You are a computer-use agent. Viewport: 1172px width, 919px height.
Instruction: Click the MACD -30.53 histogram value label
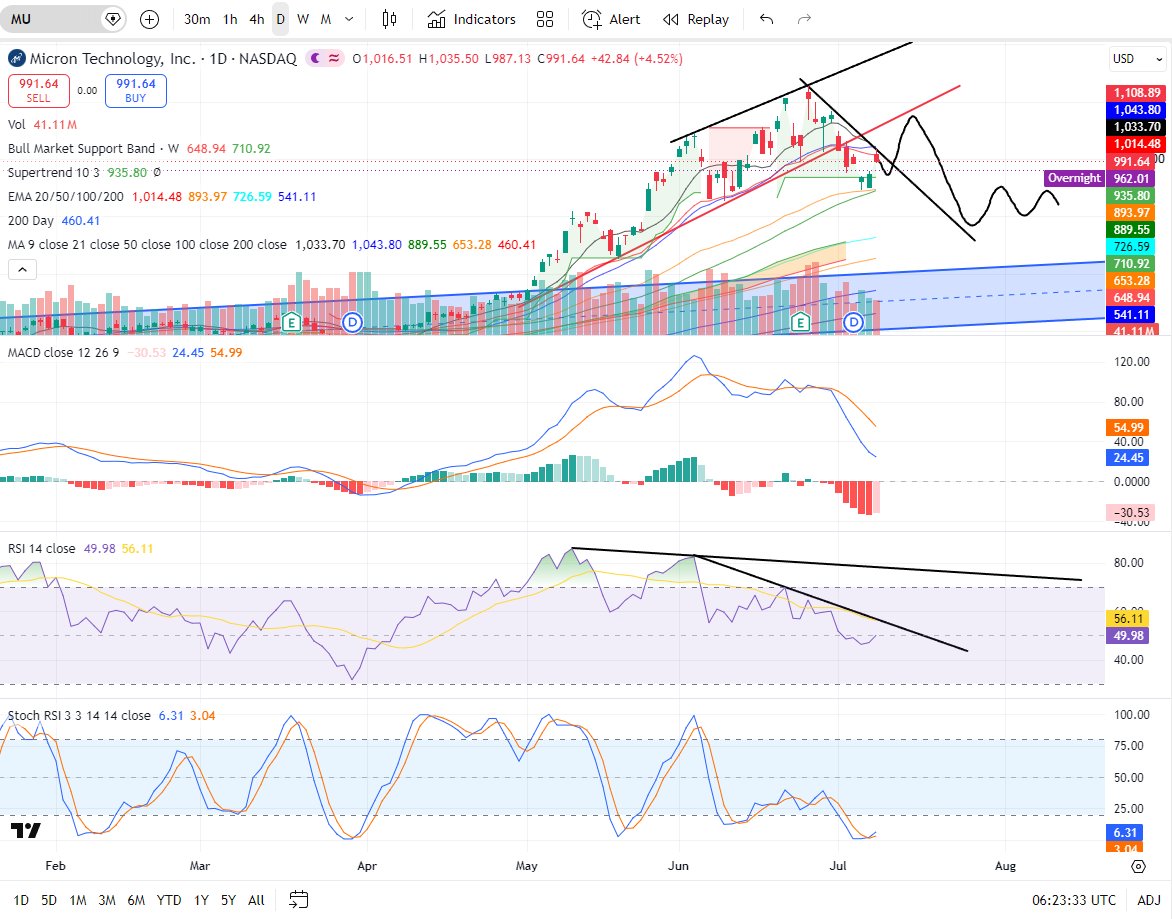1130,513
